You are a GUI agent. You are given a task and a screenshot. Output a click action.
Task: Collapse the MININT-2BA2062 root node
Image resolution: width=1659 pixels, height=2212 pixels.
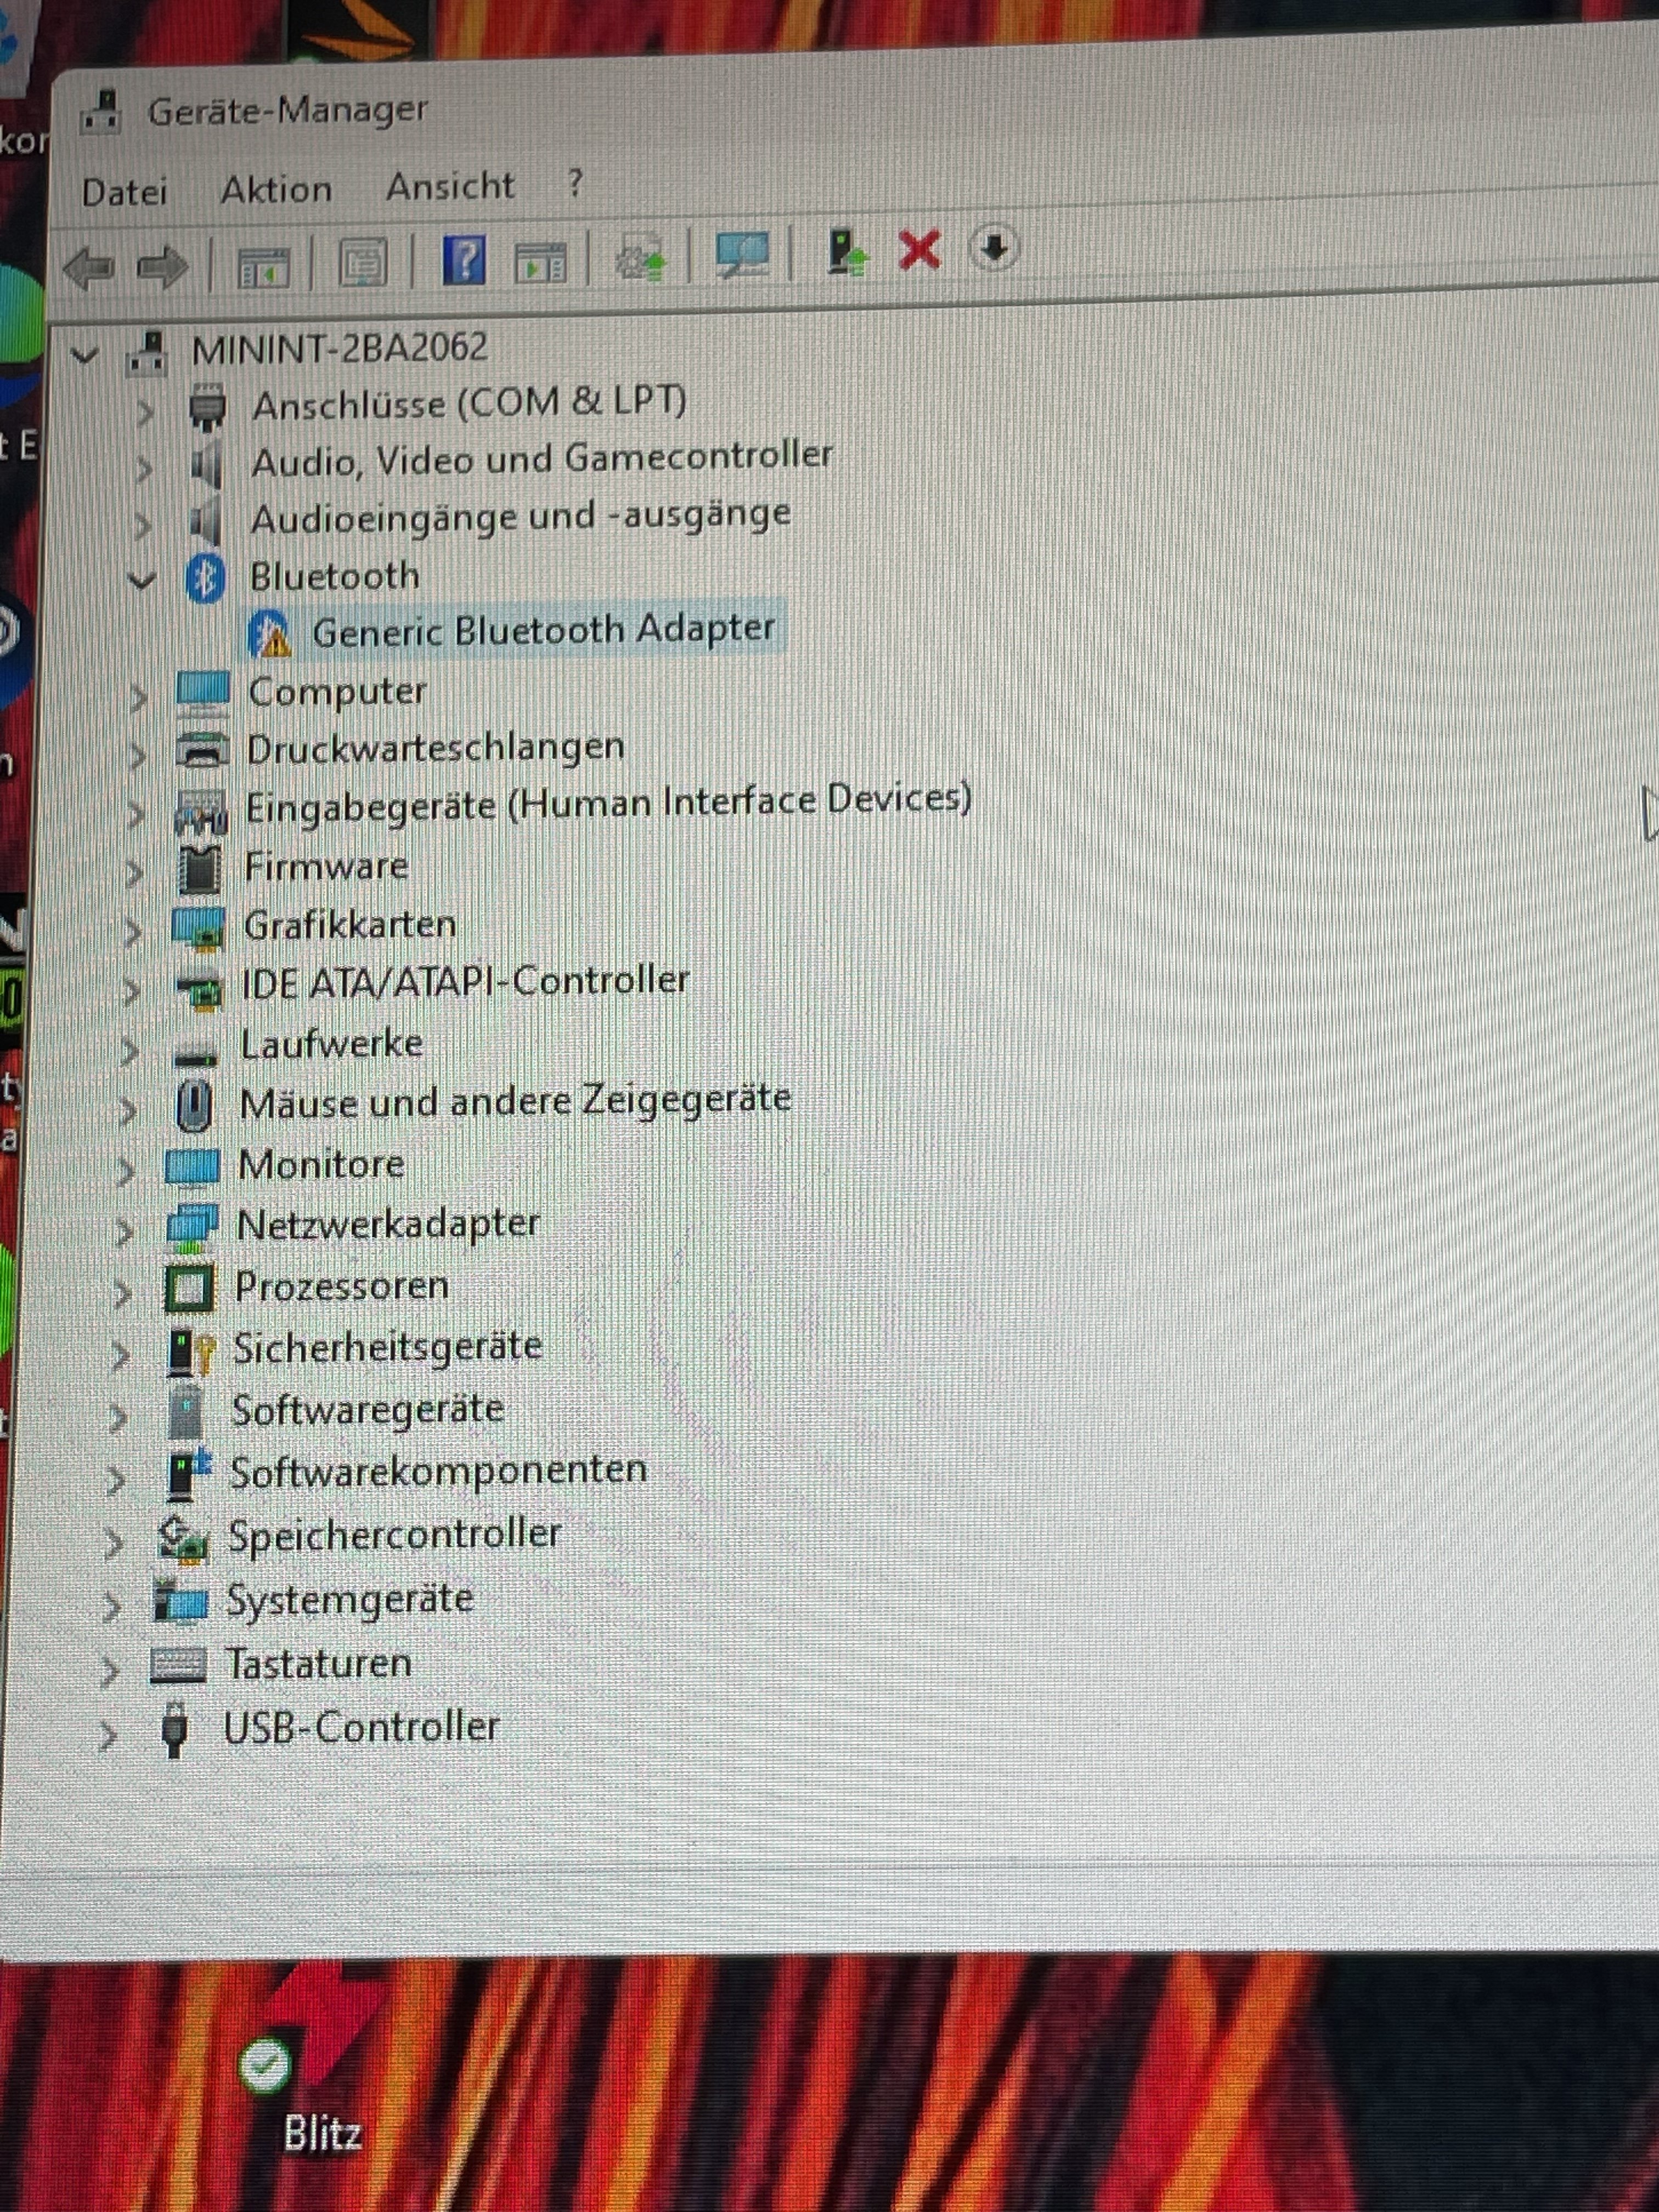[x=86, y=354]
